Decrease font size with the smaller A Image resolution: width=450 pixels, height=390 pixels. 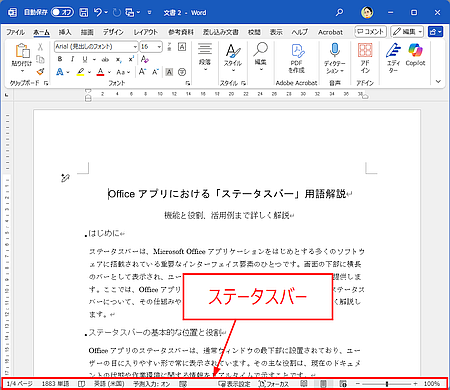(155, 72)
